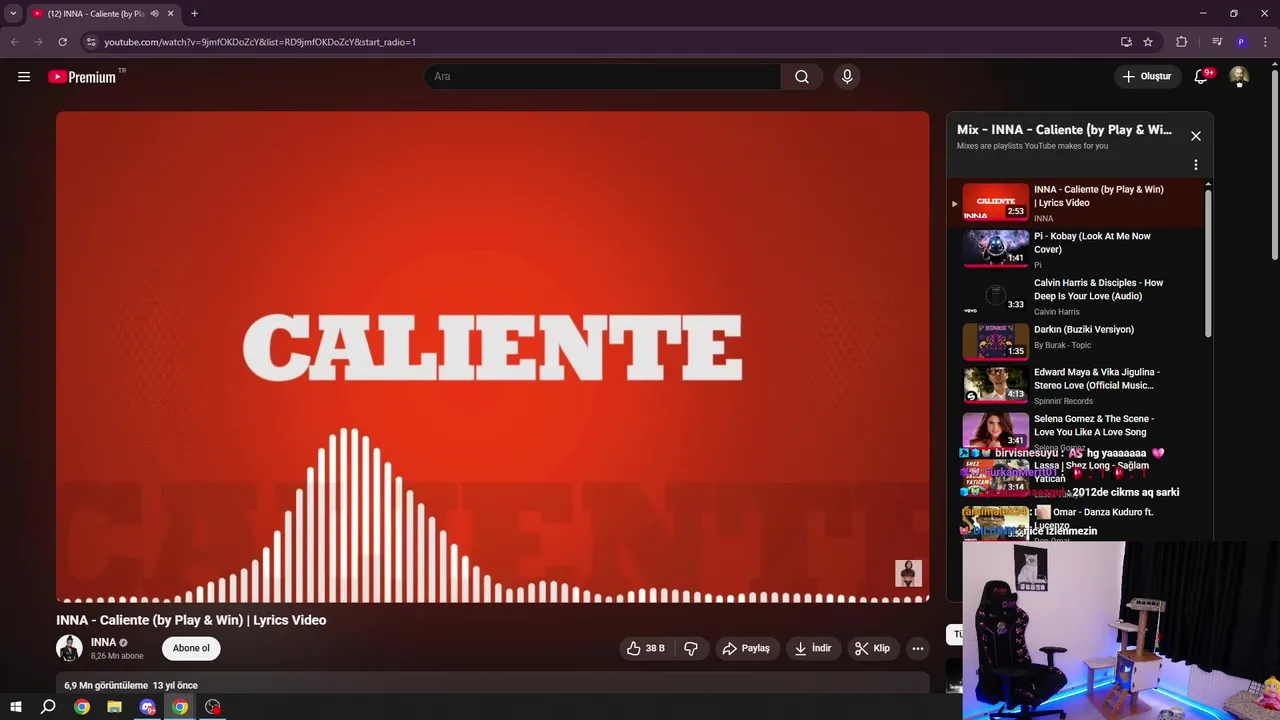This screenshot has width=1280, height=720.
Task: Select the INNA - Caliente browser tab
Action: (x=102, y=14)
